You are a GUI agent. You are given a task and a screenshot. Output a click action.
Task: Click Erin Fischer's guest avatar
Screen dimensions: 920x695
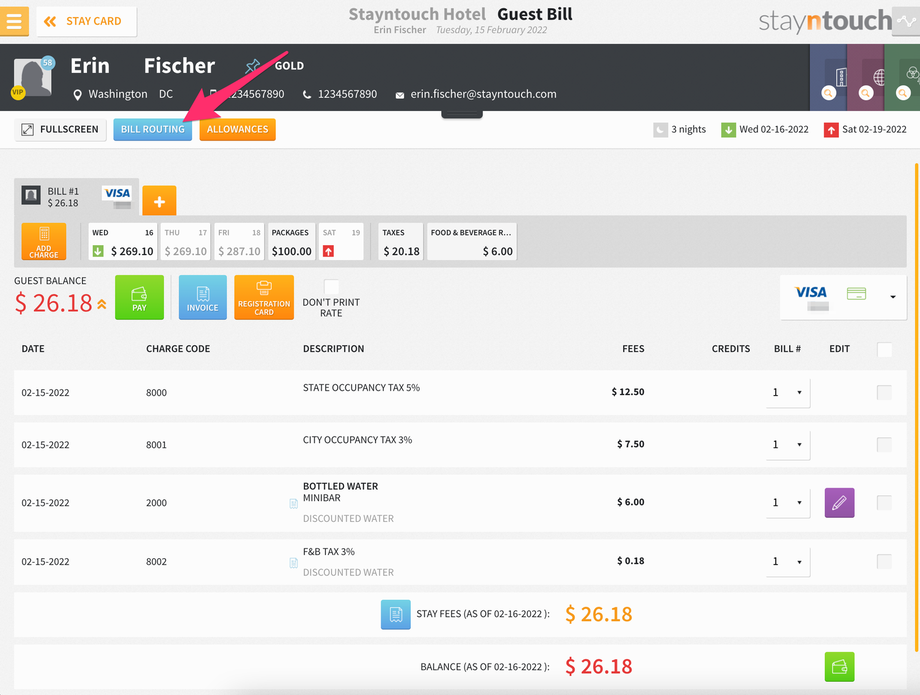point(32,77)
